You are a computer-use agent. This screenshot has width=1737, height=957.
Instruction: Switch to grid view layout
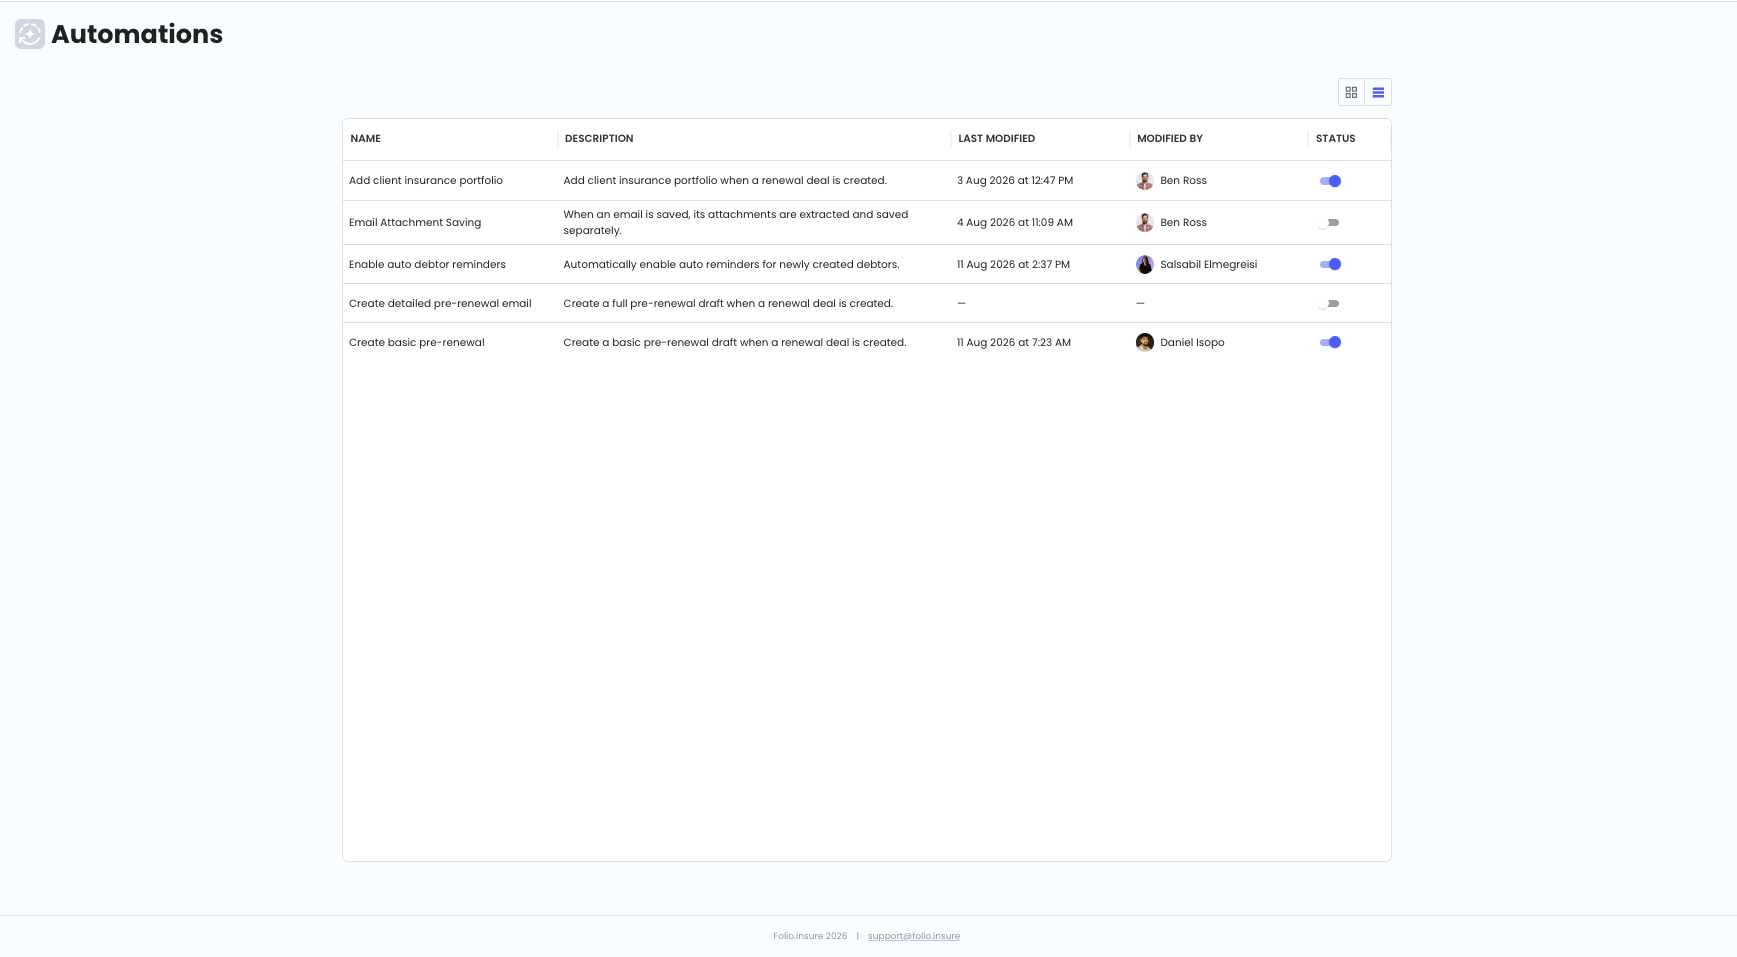coord(1351,92)
